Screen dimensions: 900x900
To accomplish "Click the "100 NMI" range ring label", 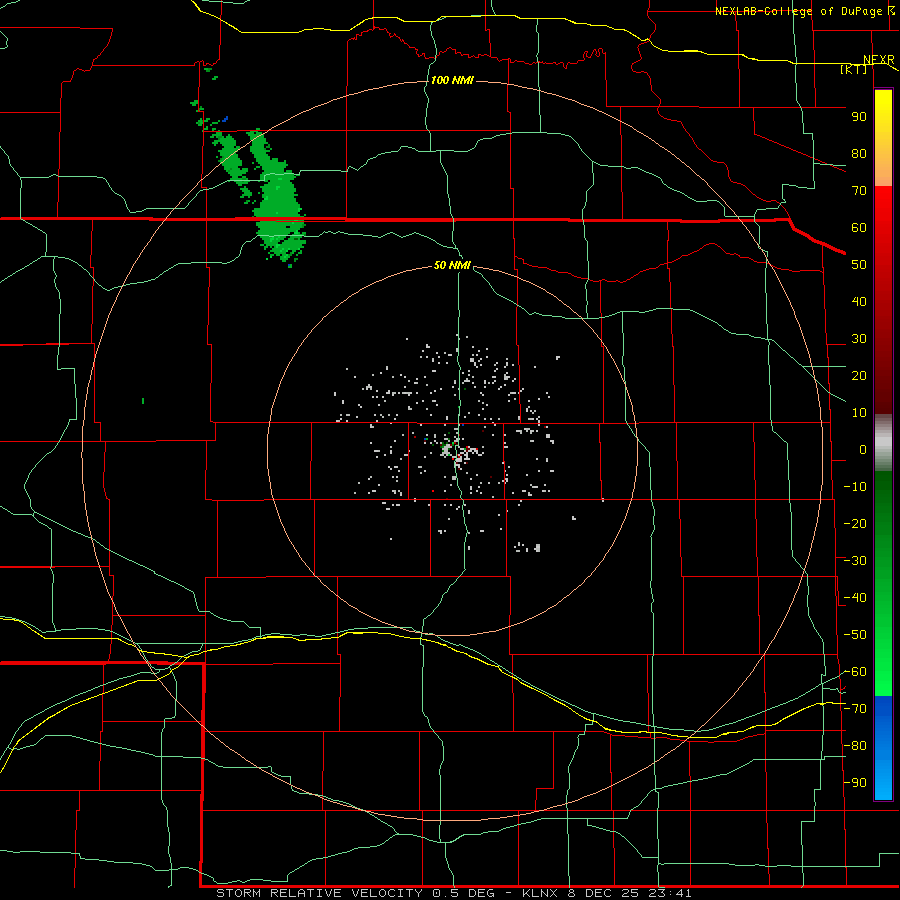I will 452,80.
